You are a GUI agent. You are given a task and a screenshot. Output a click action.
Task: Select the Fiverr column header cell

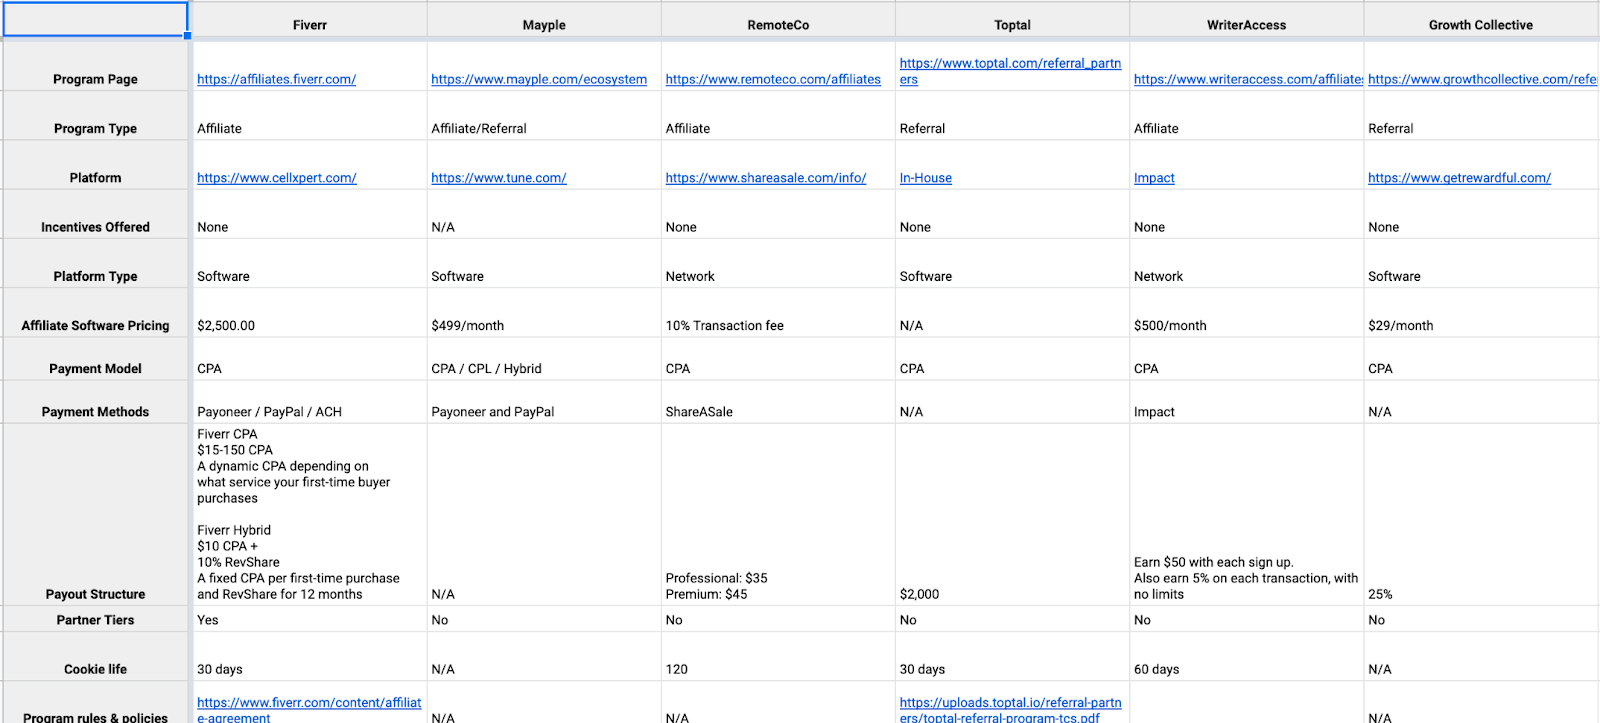click(309, 25)
